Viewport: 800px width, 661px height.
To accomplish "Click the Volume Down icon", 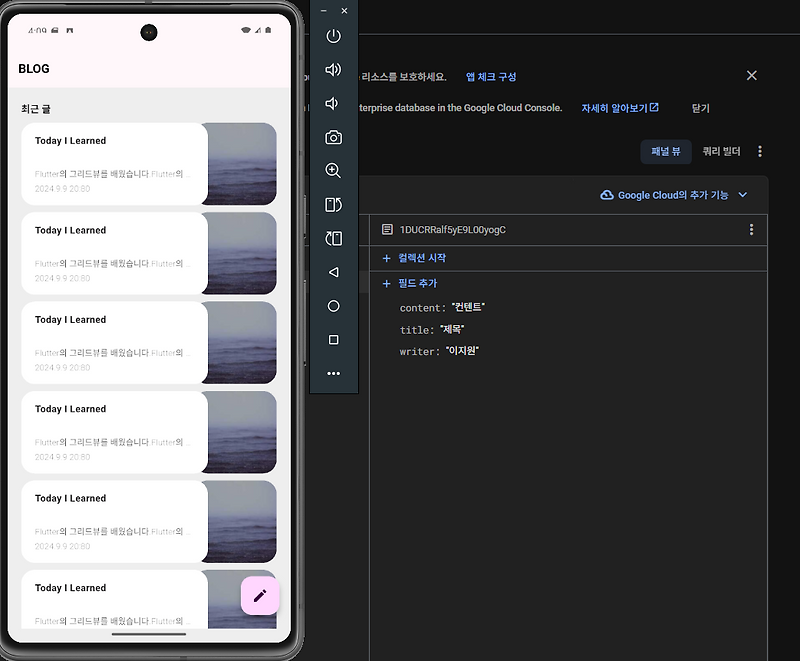I will [x=333, y=103].
